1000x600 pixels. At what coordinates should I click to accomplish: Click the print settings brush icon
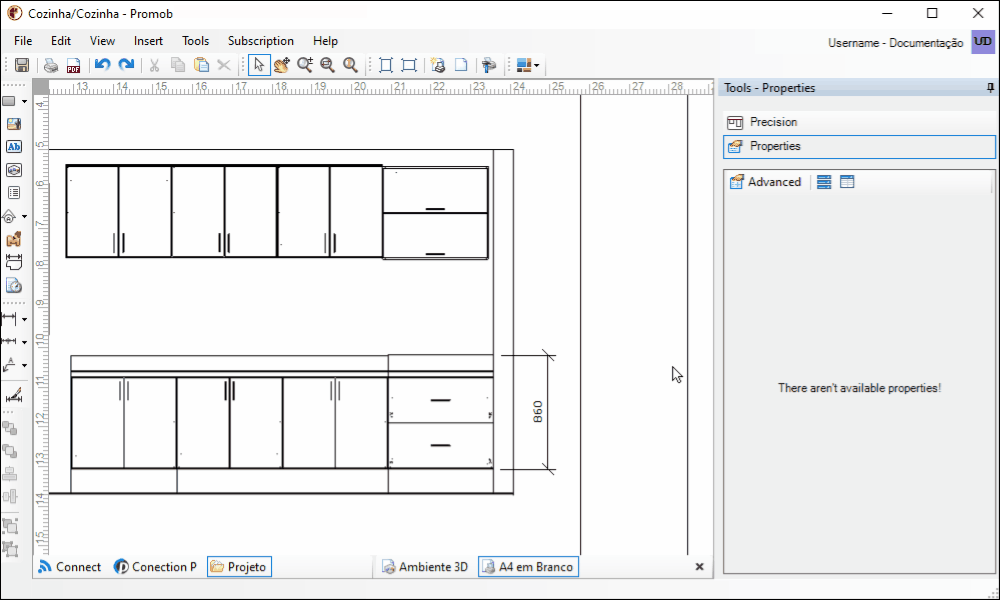click(x=489, y=65)
